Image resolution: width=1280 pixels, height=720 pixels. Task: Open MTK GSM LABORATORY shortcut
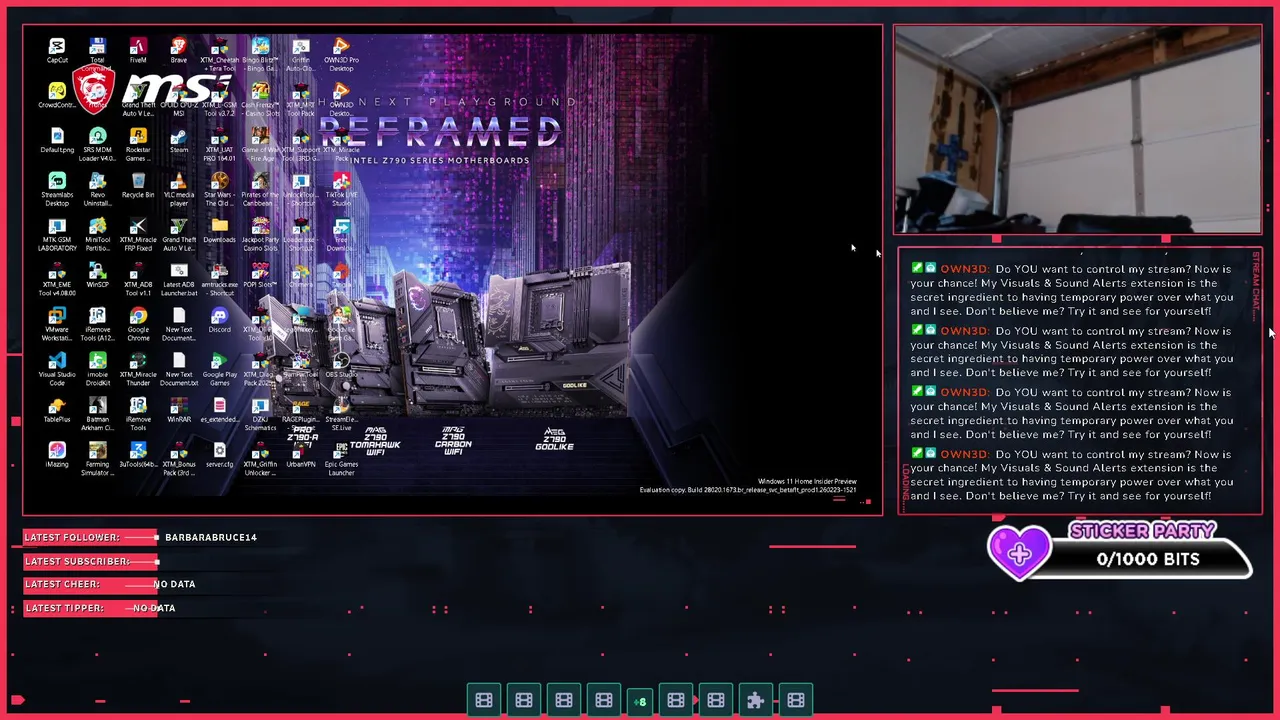coord(57,235)
